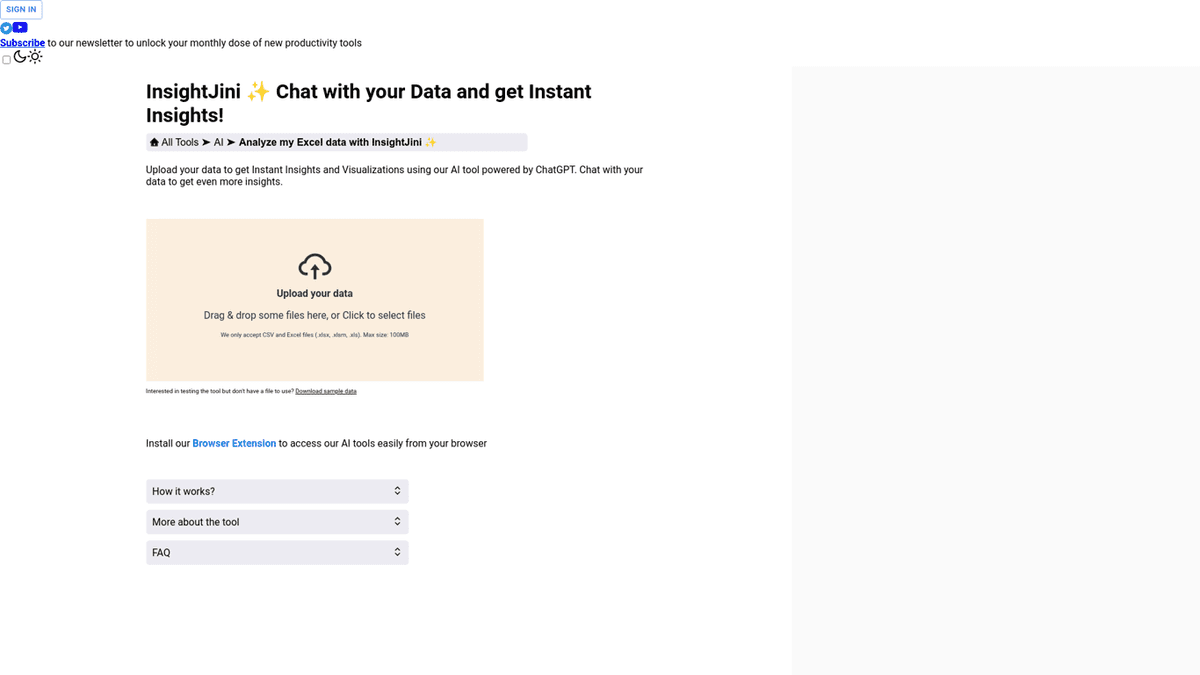Open the Twitter icon link
The height and width of the screenshot is (675, 1200).
coord(6,28)
